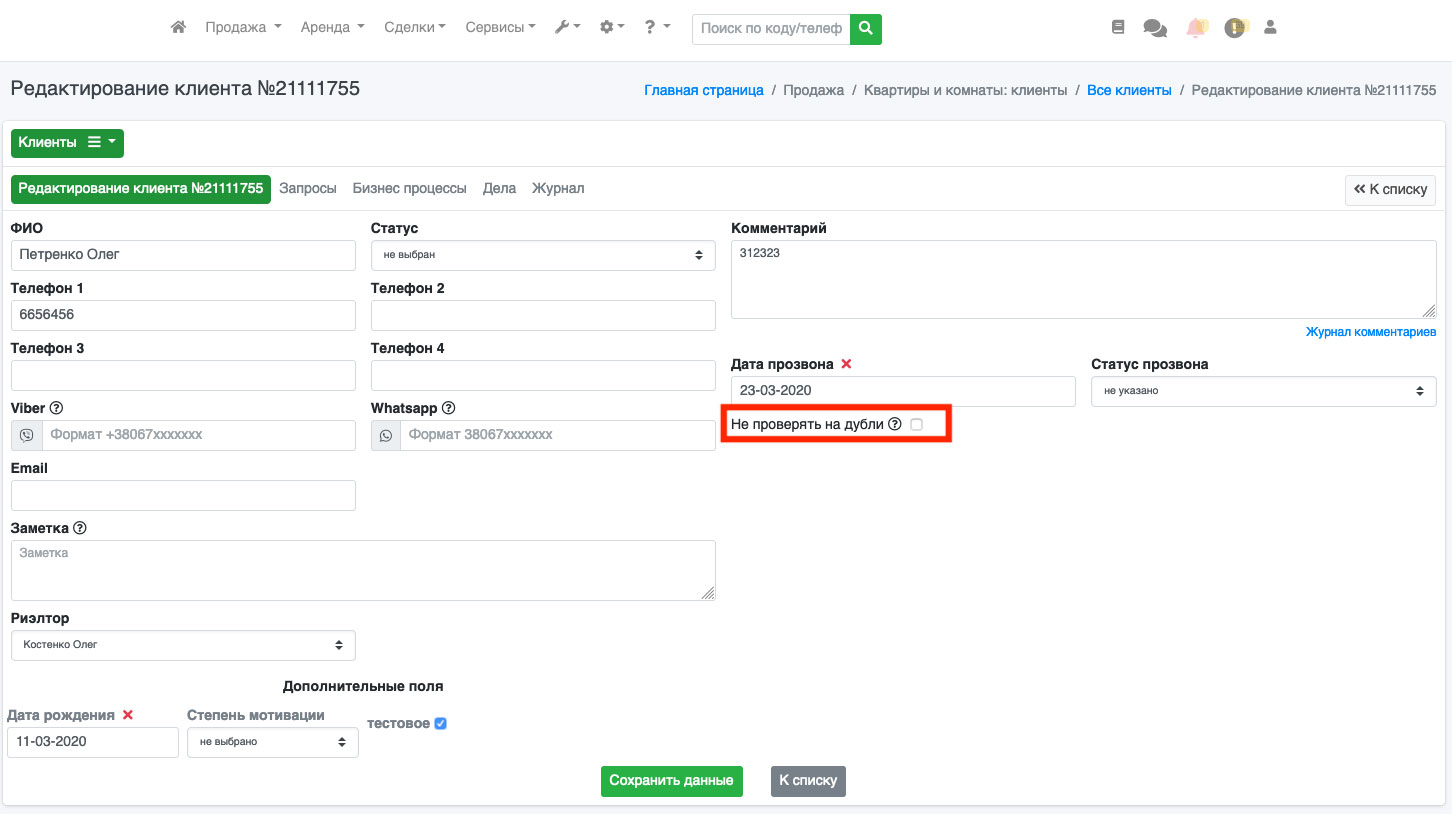Open the Продажа menu

coord(243,28)
